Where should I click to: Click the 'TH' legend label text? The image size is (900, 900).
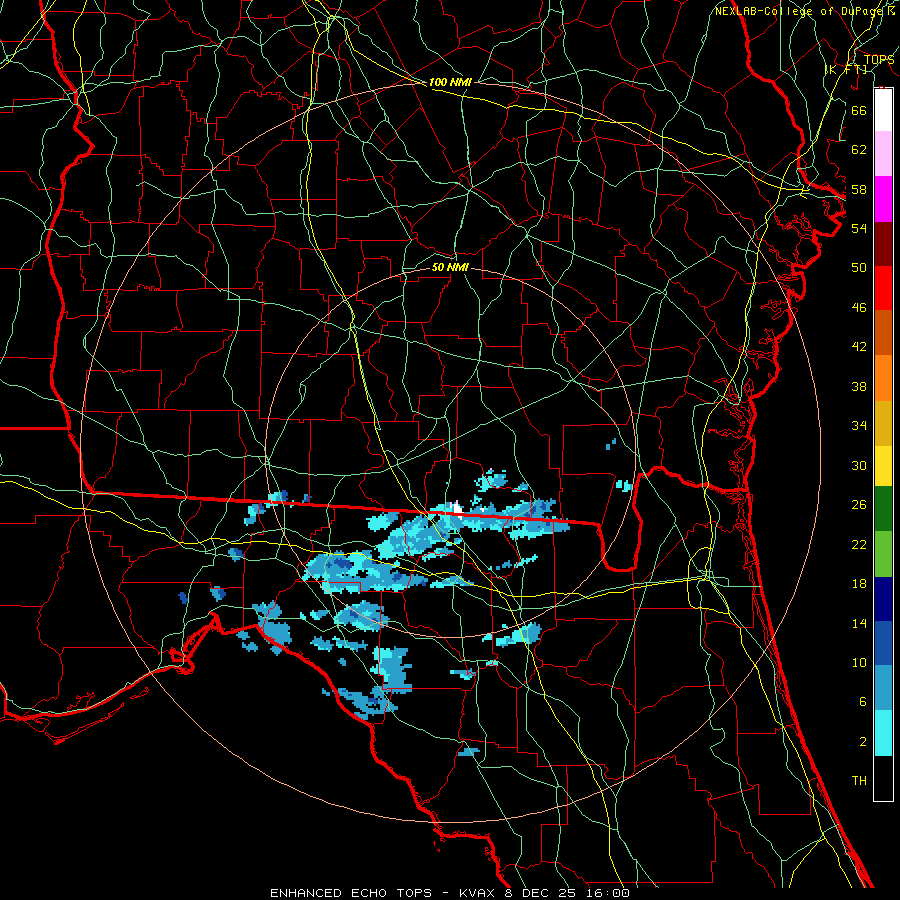point(859,780)
